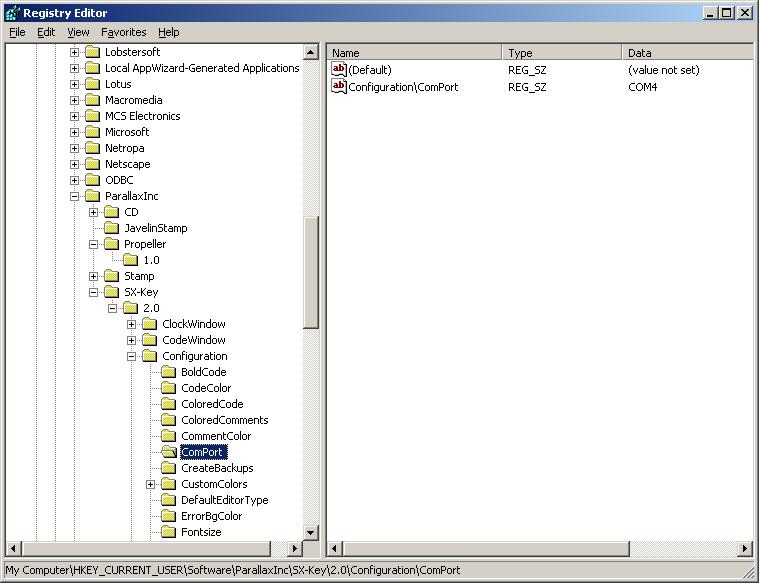The image size is (759, 583).
Task: Select the ColoredComments key label
Action: coord(225,420)
